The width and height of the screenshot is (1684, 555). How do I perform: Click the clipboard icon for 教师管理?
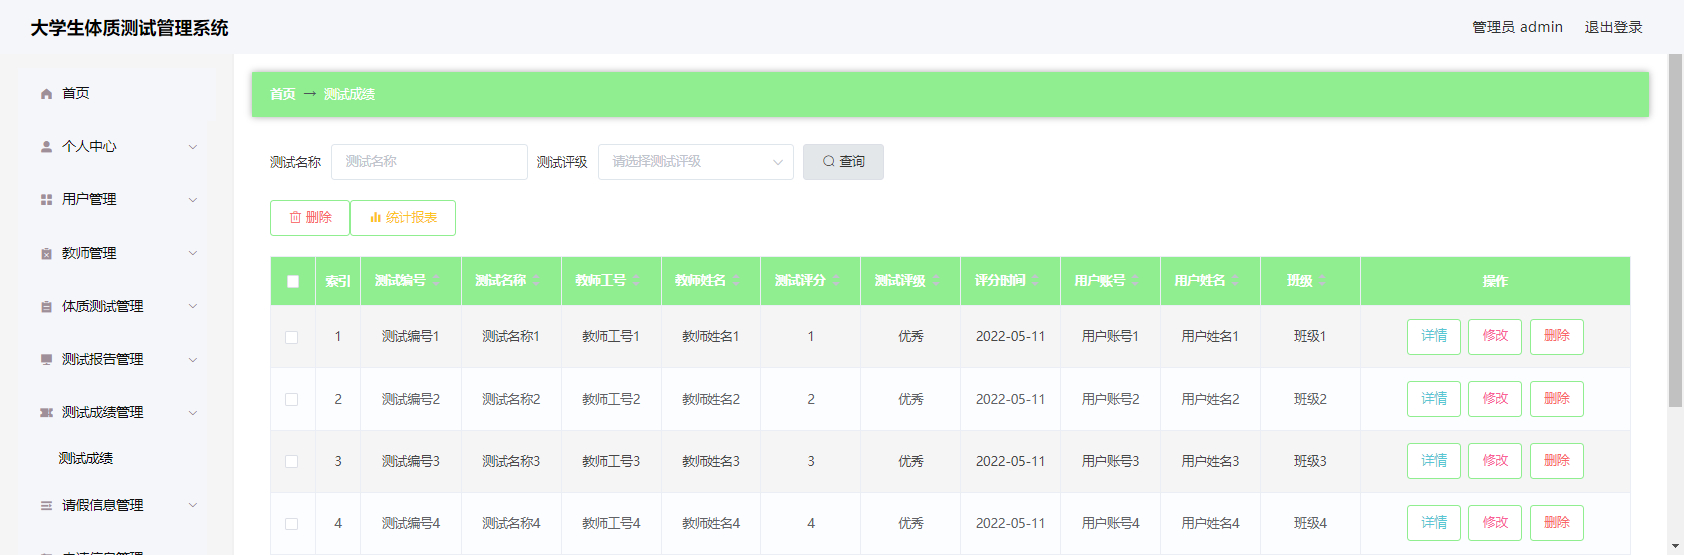pyautogui.click(x=46, y=253)
